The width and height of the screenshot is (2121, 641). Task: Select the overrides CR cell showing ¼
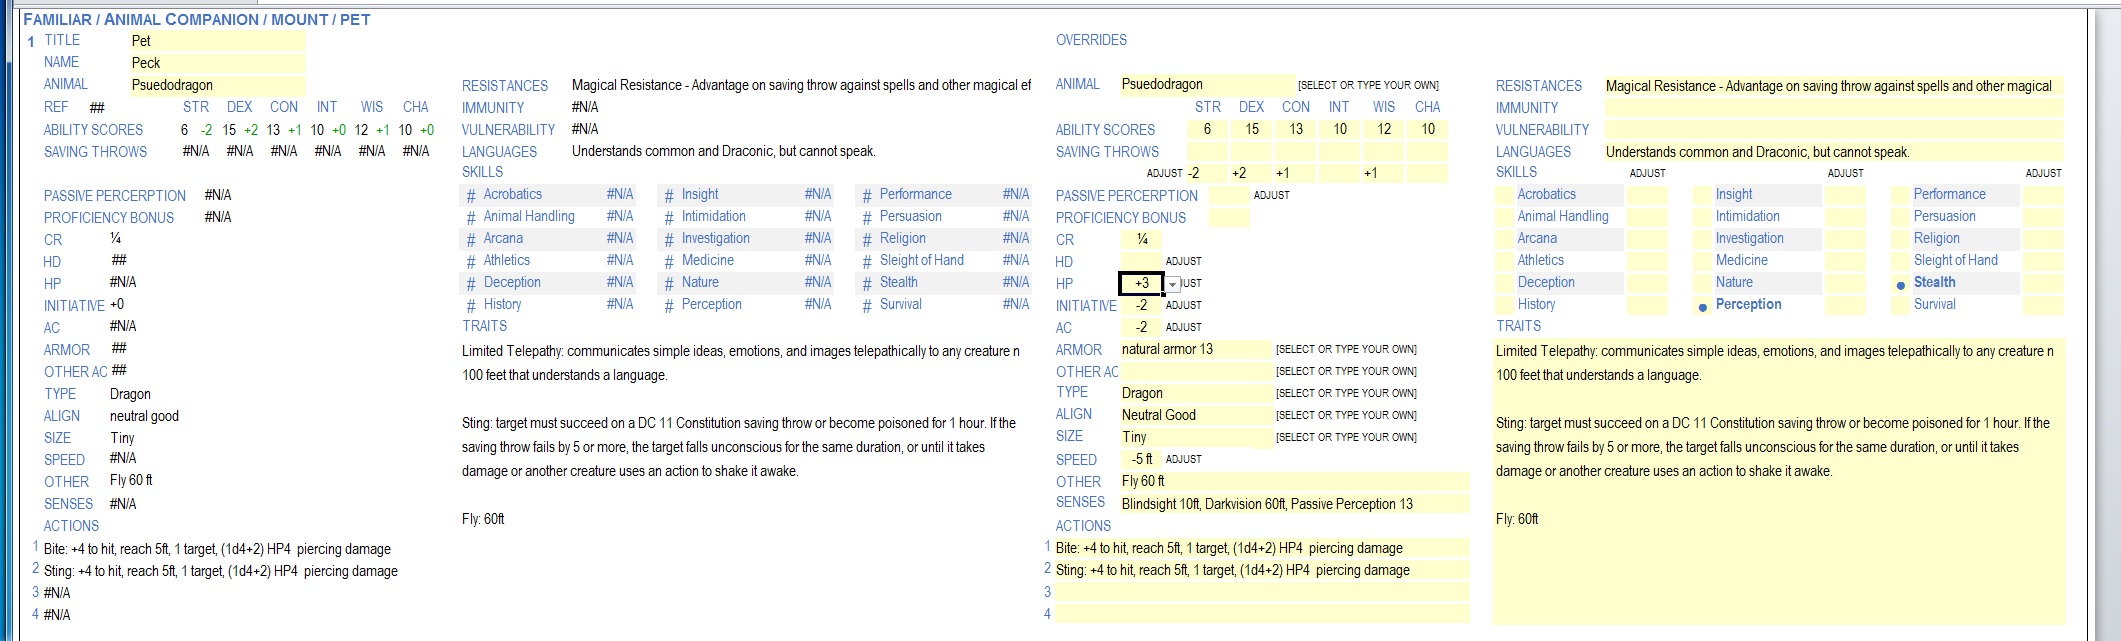coord(1141,239)
